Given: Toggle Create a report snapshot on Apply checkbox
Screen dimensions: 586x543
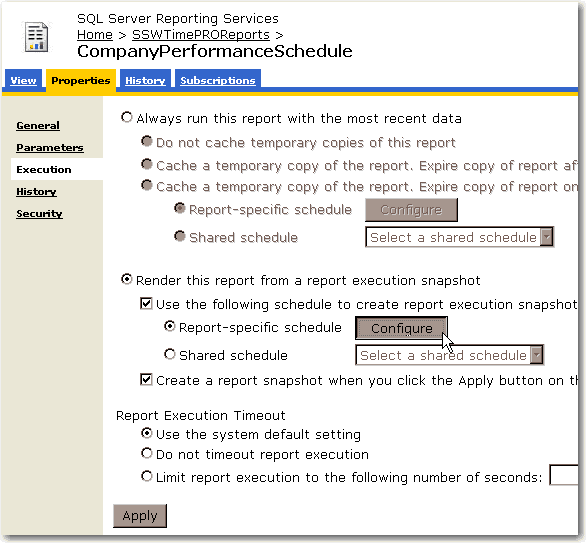Looking at the screenshot, I should (x=146, y=380).
